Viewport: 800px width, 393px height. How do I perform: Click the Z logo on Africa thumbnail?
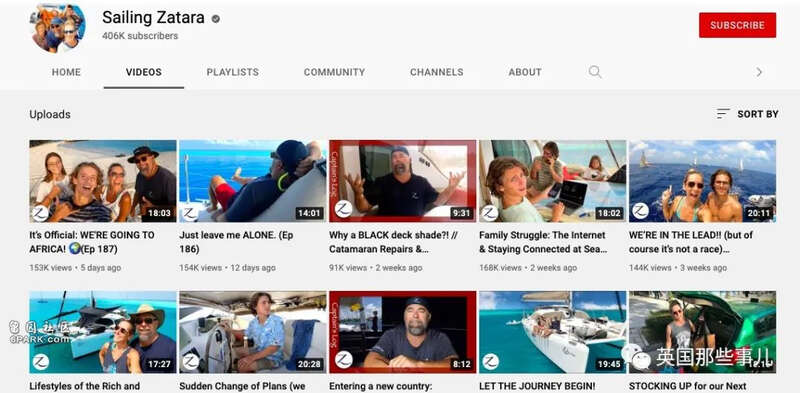pos(40,212)
